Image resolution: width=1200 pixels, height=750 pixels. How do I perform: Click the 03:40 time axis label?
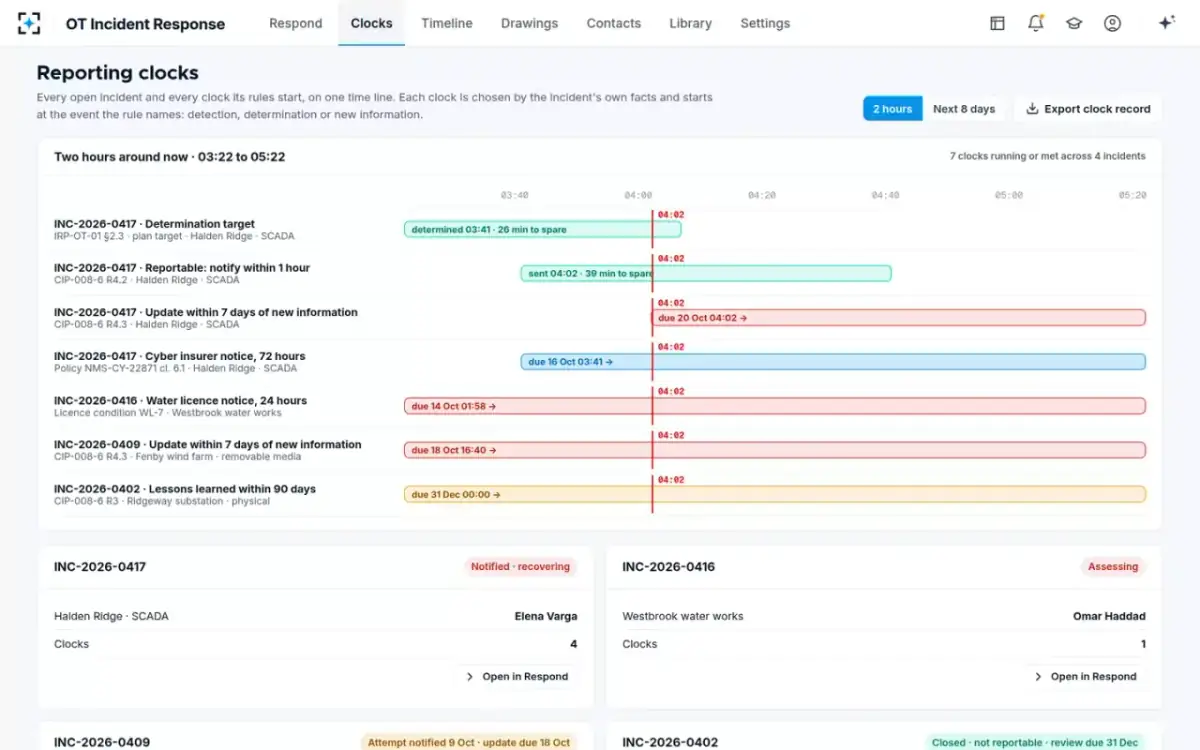point(515,195)
